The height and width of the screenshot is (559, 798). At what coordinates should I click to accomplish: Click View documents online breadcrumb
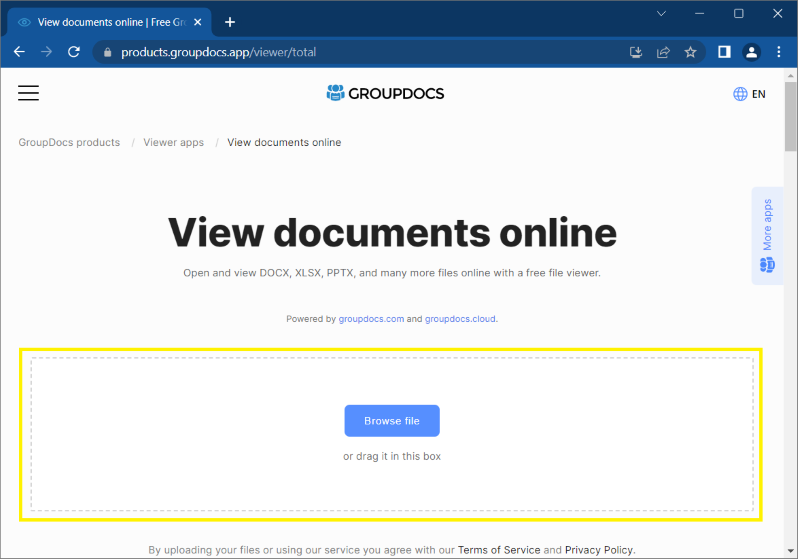point(284,143)
